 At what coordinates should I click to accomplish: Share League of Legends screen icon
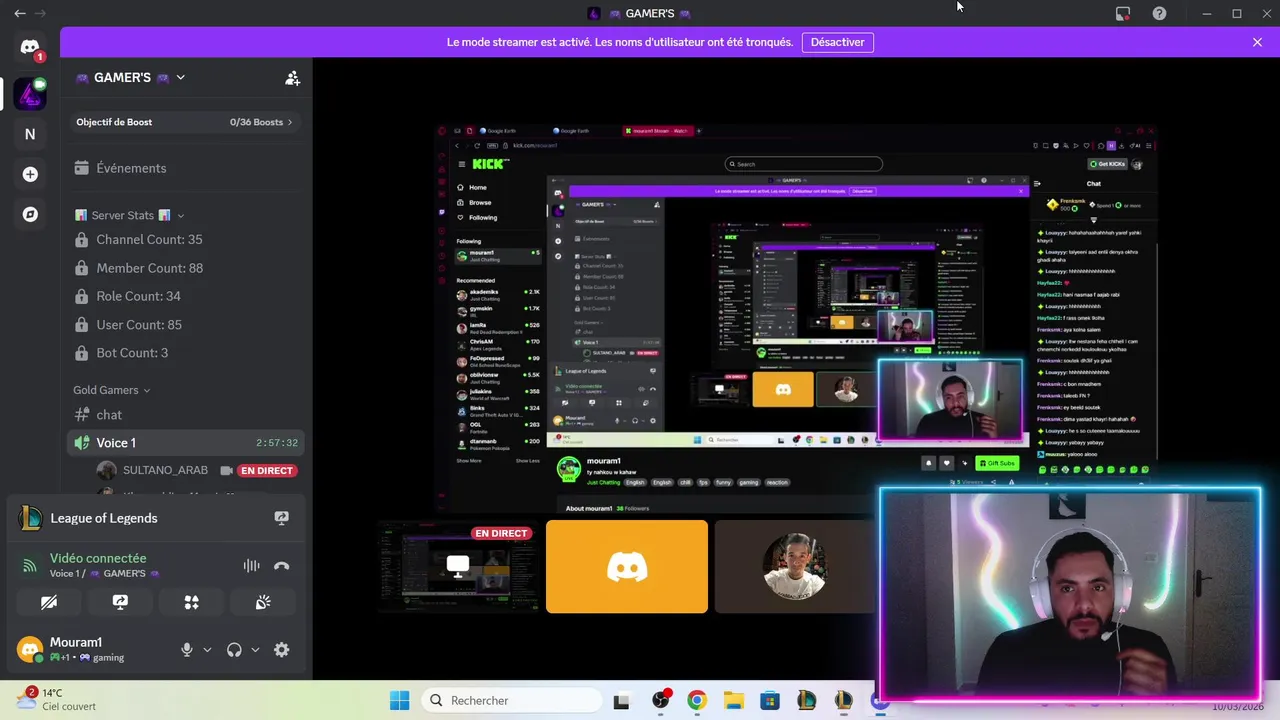point(281,518)
